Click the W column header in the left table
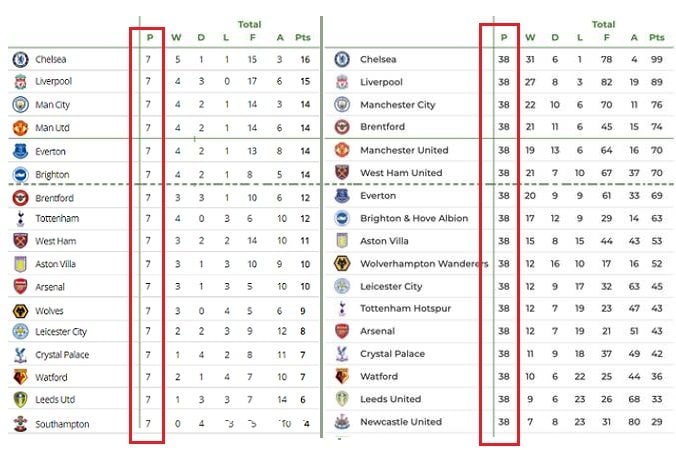676x450 pixels. click(176, 38)
